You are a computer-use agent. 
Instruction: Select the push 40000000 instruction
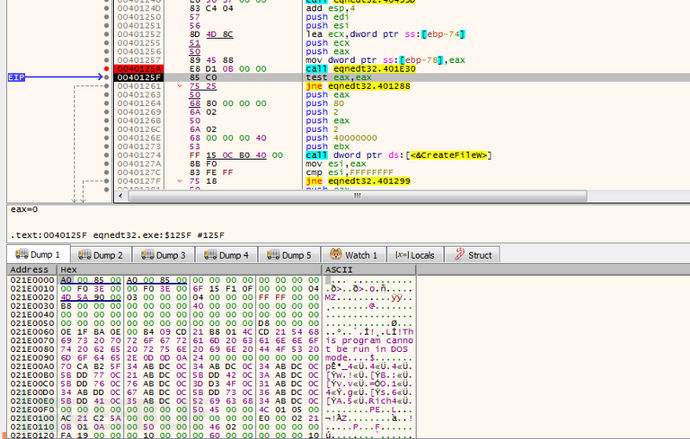(341, 138)
